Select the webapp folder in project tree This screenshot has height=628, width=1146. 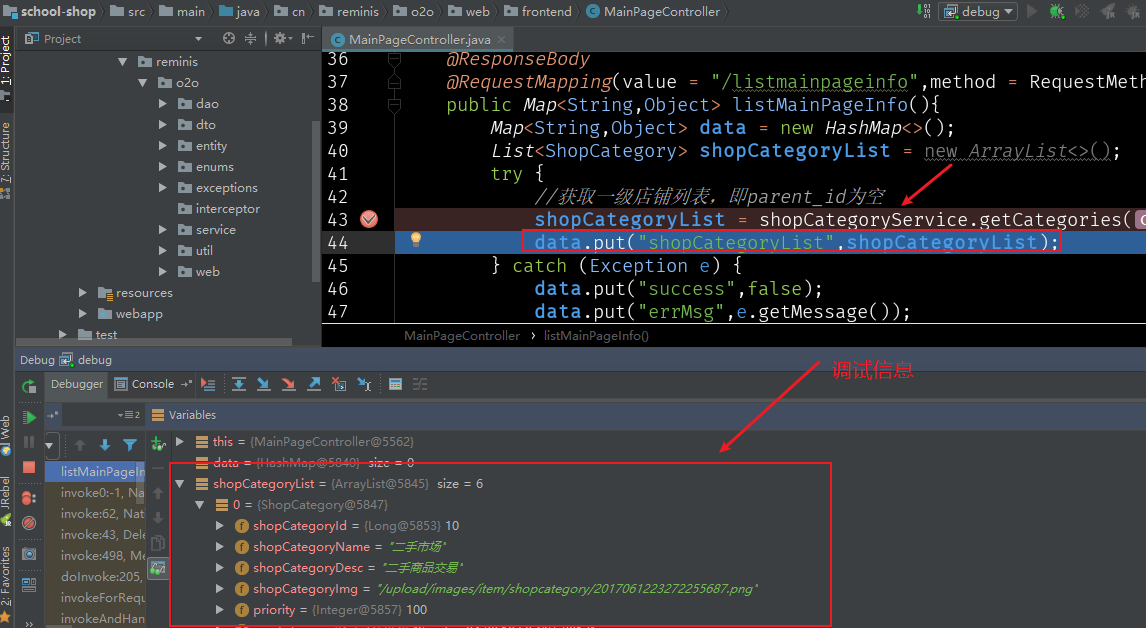click(131, 314)
